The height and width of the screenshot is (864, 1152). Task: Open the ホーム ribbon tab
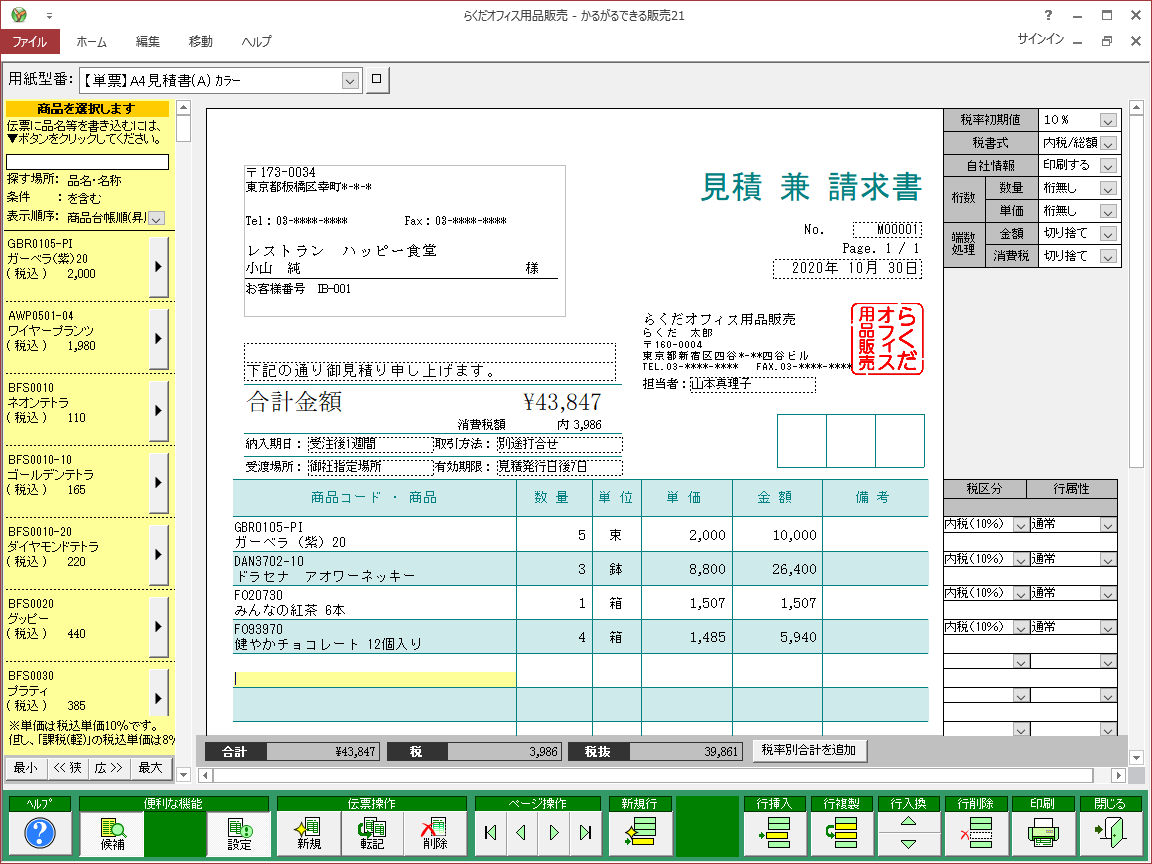coord(92,42)
